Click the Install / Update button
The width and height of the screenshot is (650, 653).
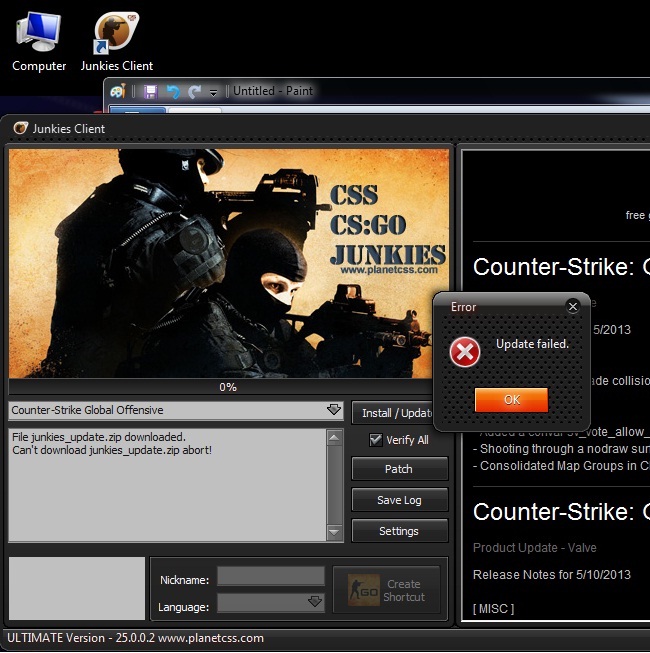[392, 413]
